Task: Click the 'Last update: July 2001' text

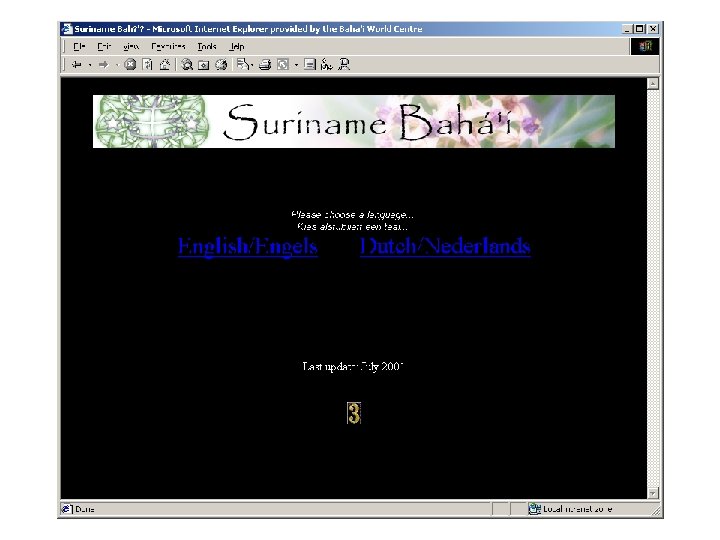Action: point(353,366)
